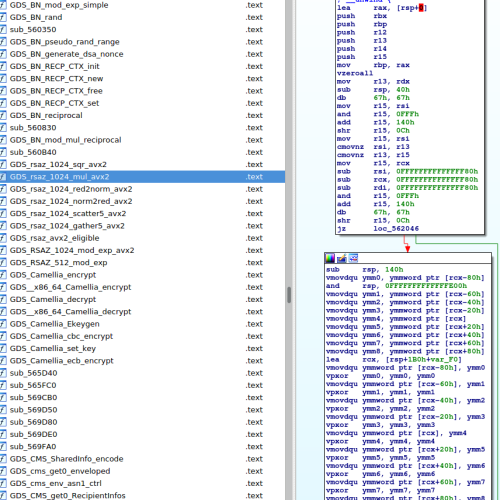This screenshot has width=500, height=500.
Task: Click the 'lea rax, [rsp+0]' instruction
Action: point(382,8)
